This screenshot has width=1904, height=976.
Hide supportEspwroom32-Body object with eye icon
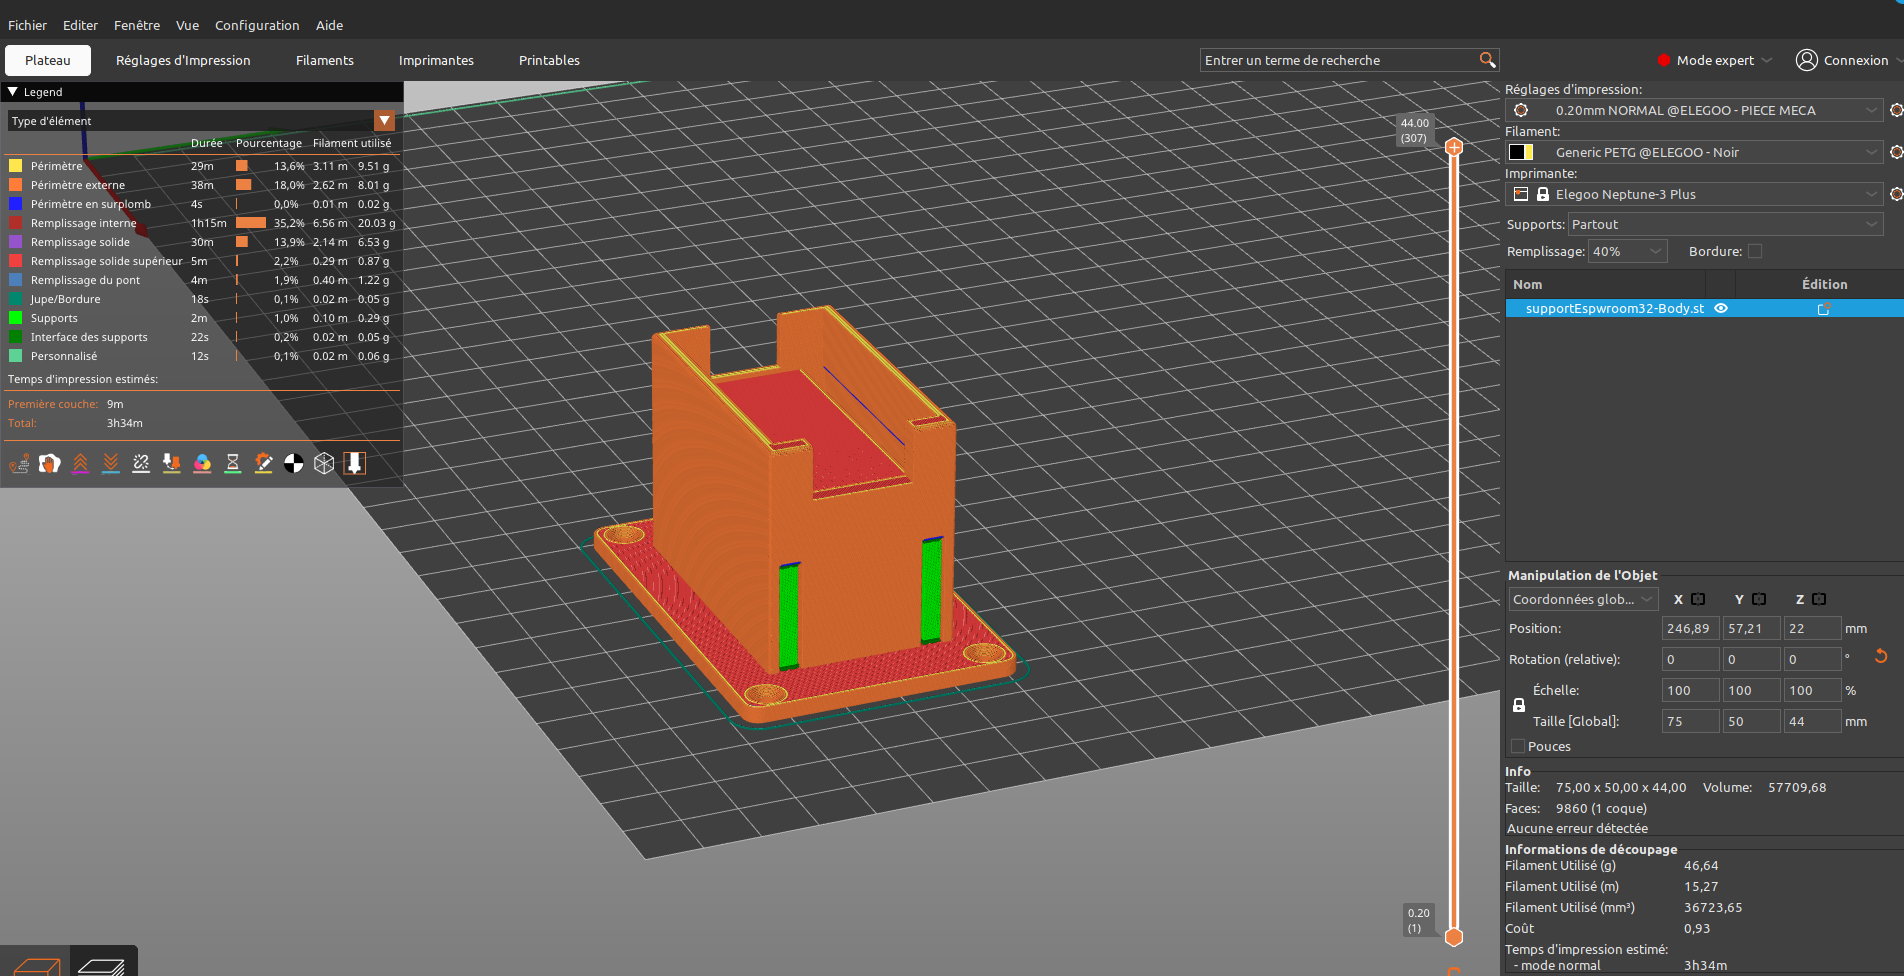coord(1721,309)
